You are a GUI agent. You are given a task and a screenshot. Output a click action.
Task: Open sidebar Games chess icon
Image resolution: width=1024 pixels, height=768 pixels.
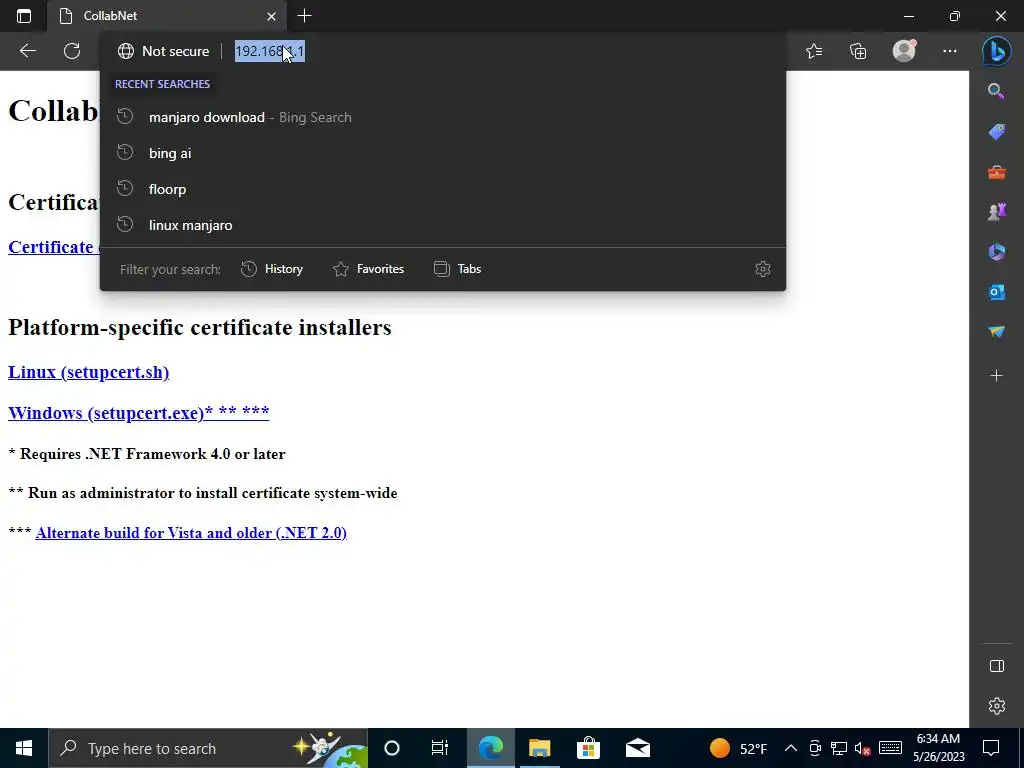(997, 212)
